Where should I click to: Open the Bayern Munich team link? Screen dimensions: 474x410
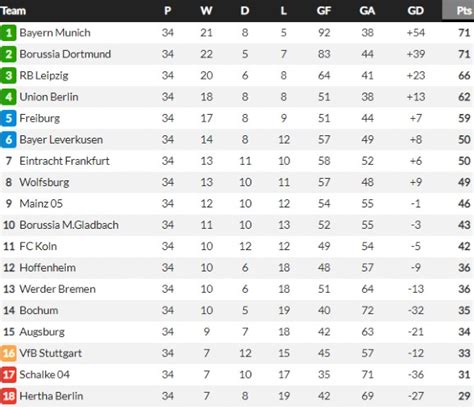pos(55,33)
